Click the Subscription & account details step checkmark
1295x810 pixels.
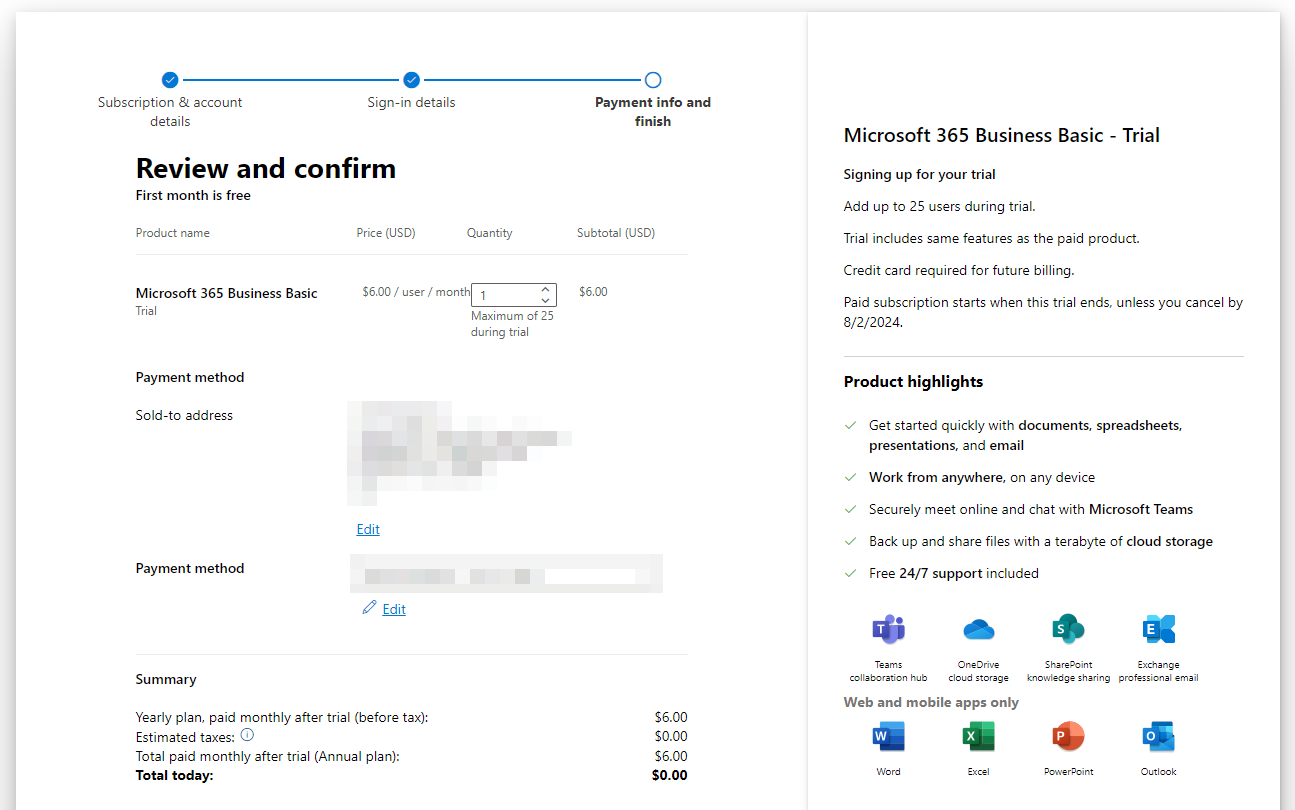(170, 80)
